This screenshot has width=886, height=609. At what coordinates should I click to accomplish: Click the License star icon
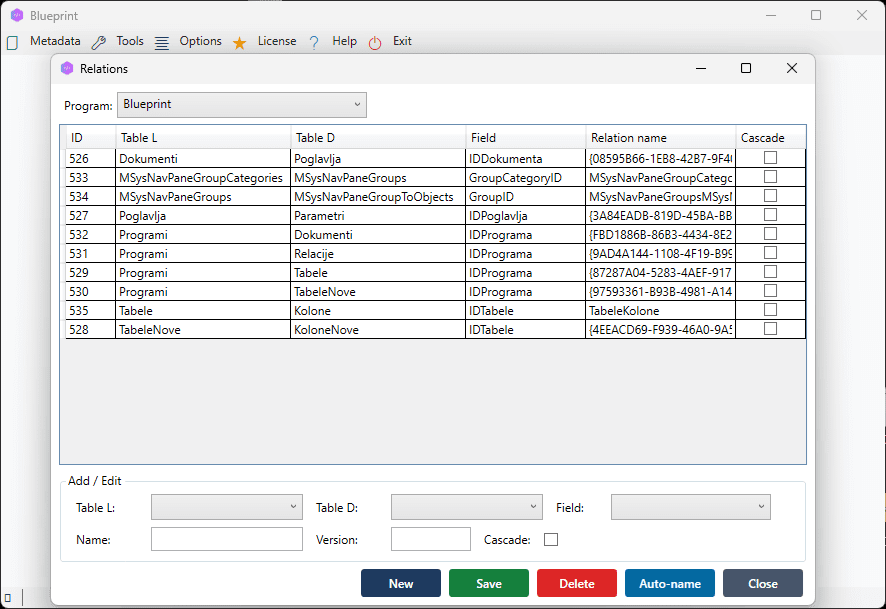(x=238, y=41)
